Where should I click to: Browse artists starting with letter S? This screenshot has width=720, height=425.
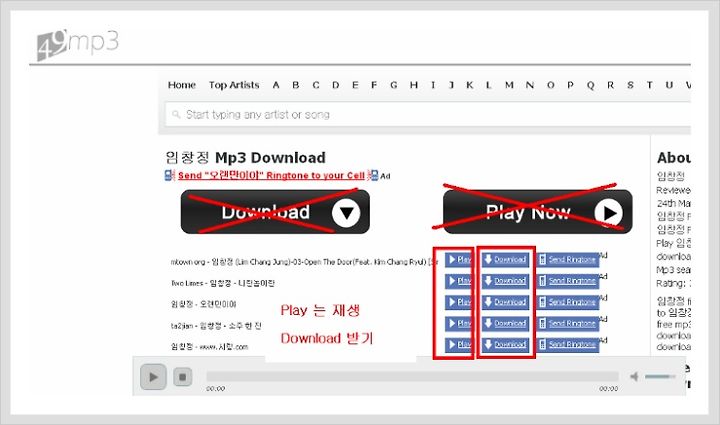point(630,85)
